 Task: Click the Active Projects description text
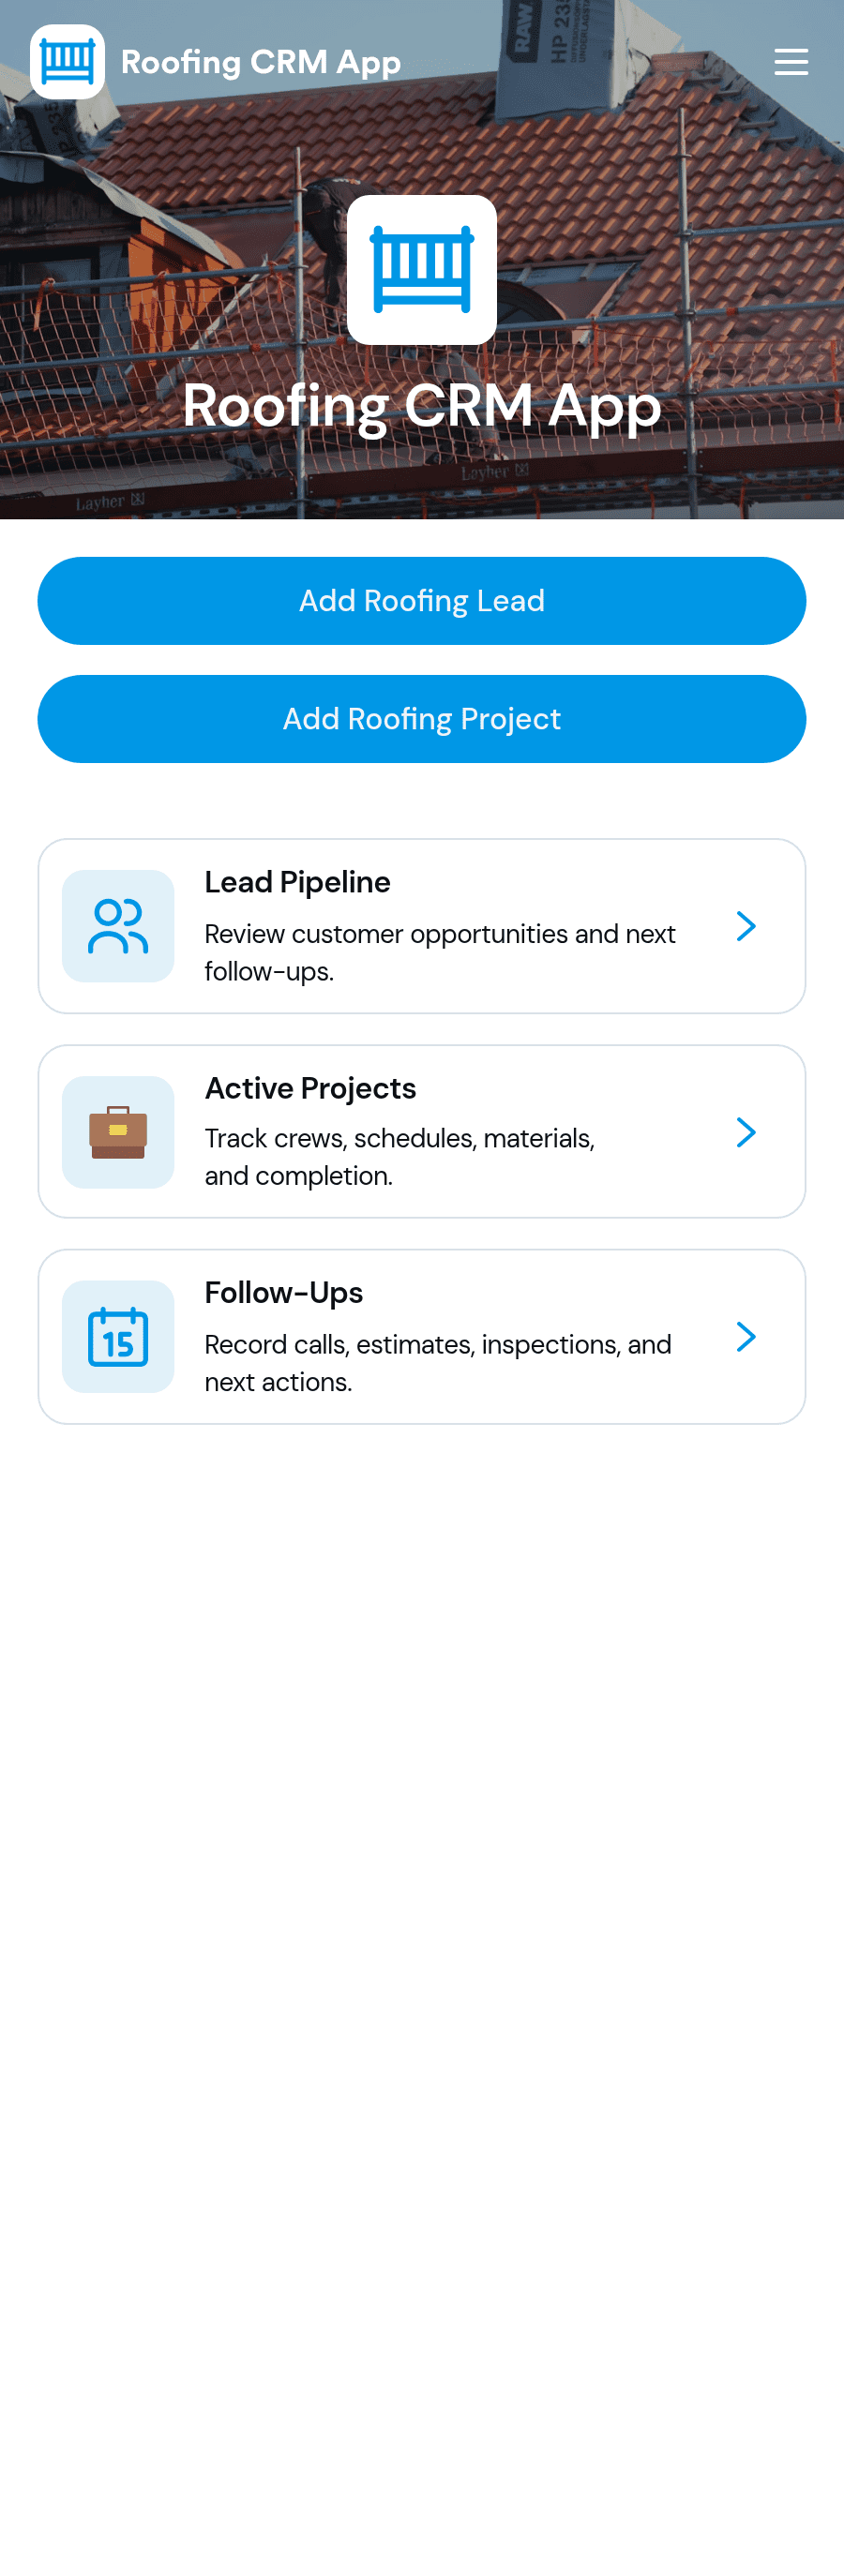pyautogui.click(x=400, y=1157)
